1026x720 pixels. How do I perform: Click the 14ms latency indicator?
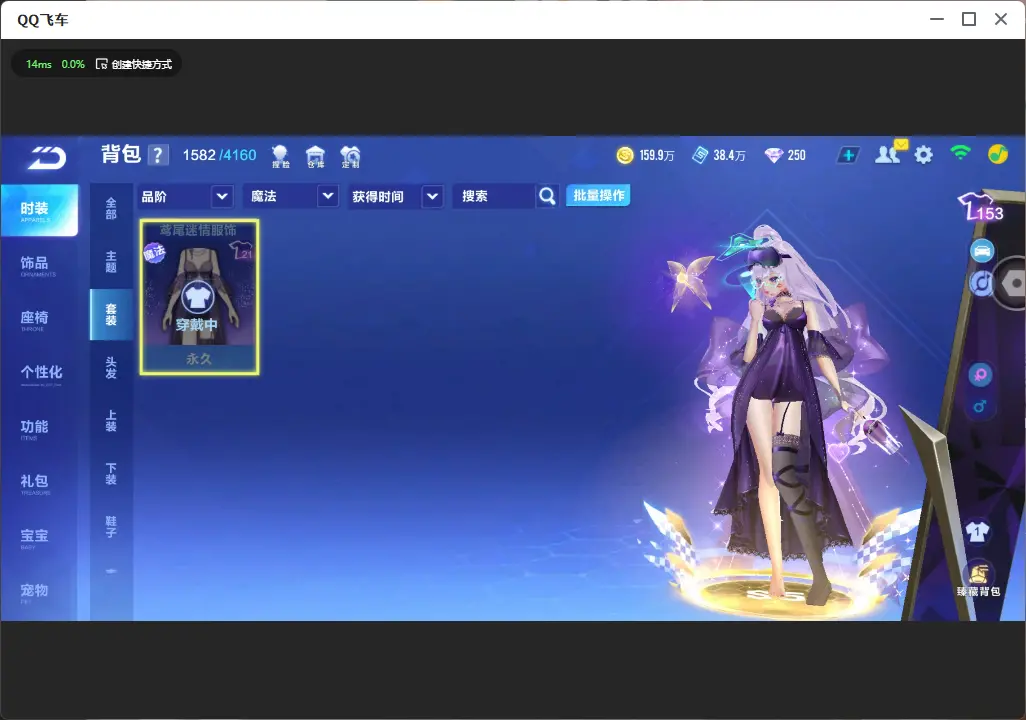[x=39, y=64]
